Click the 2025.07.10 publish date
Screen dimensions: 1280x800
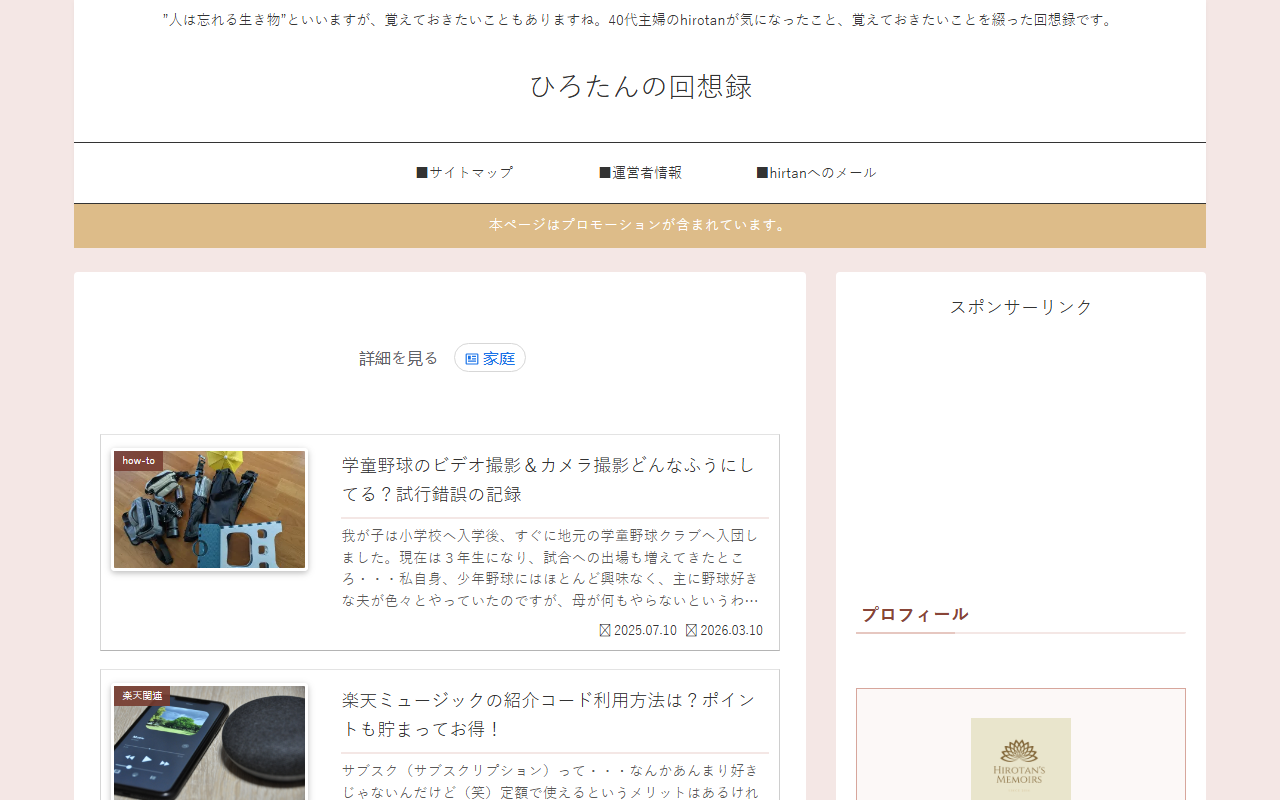tap(645, 630)
